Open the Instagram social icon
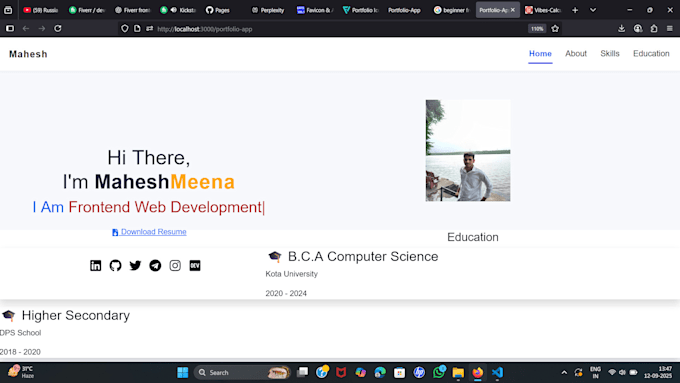This screenshot has width=680, height=383. click(175, 265)
